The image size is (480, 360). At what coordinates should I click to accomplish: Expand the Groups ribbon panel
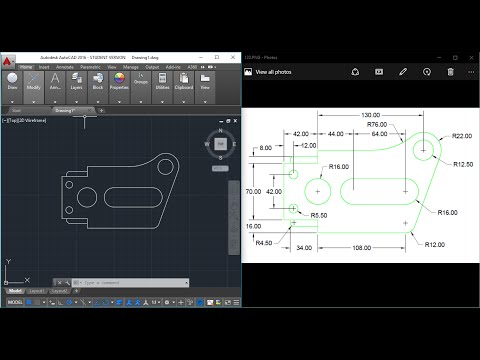coord(141,102)
